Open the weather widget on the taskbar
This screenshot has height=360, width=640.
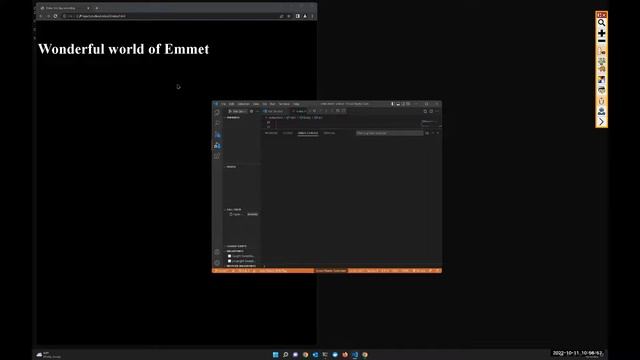49,355
